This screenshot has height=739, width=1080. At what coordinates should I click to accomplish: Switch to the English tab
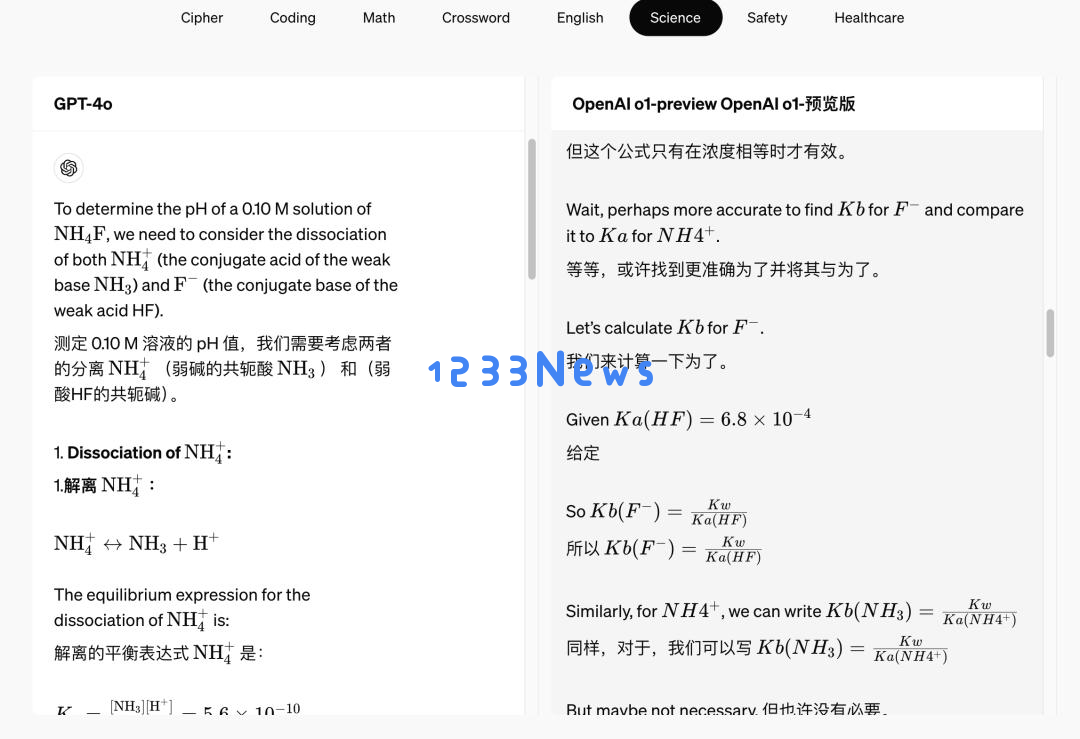coord(579,18)
